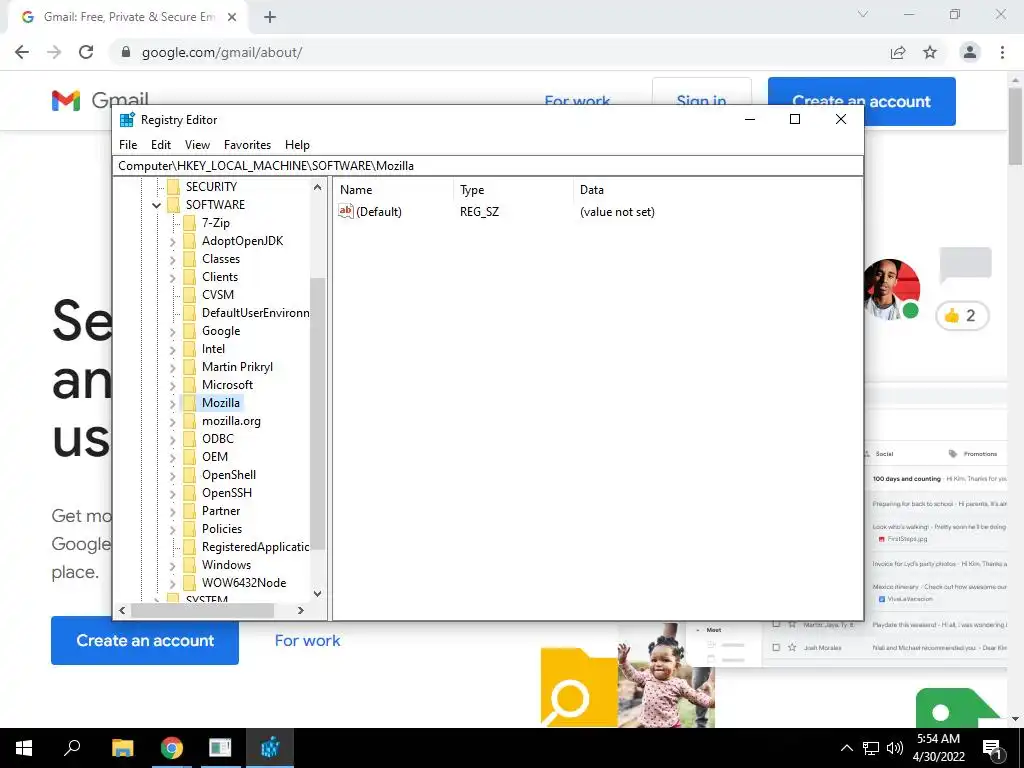This screenshot has width=1024, height=768.
Task: Open taskbar search
Action: (72, 748)
